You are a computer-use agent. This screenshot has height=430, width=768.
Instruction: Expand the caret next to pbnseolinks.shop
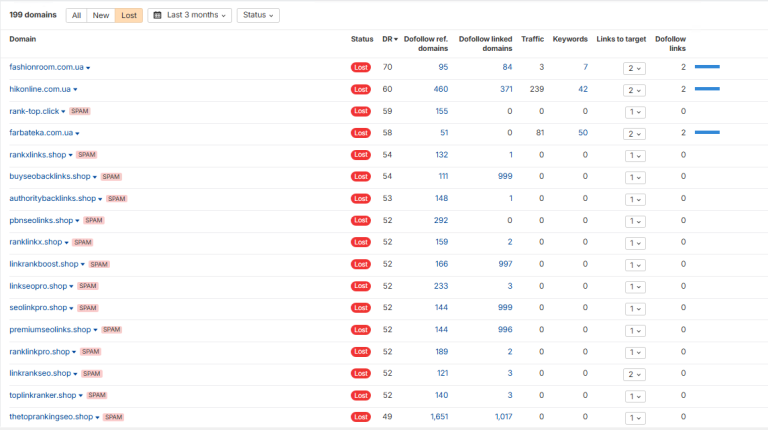[77, 221]
